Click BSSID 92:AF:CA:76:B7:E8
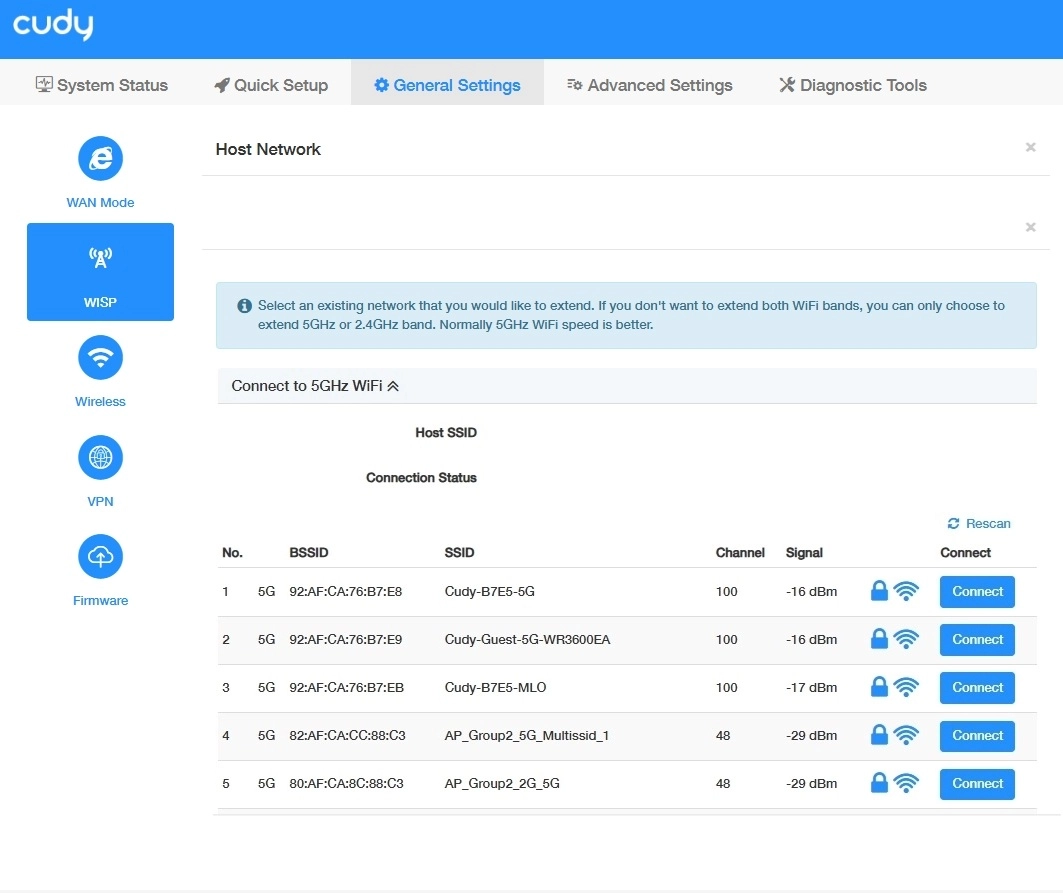Viewport: 1063px width, 893px height. tap(346, 591)
